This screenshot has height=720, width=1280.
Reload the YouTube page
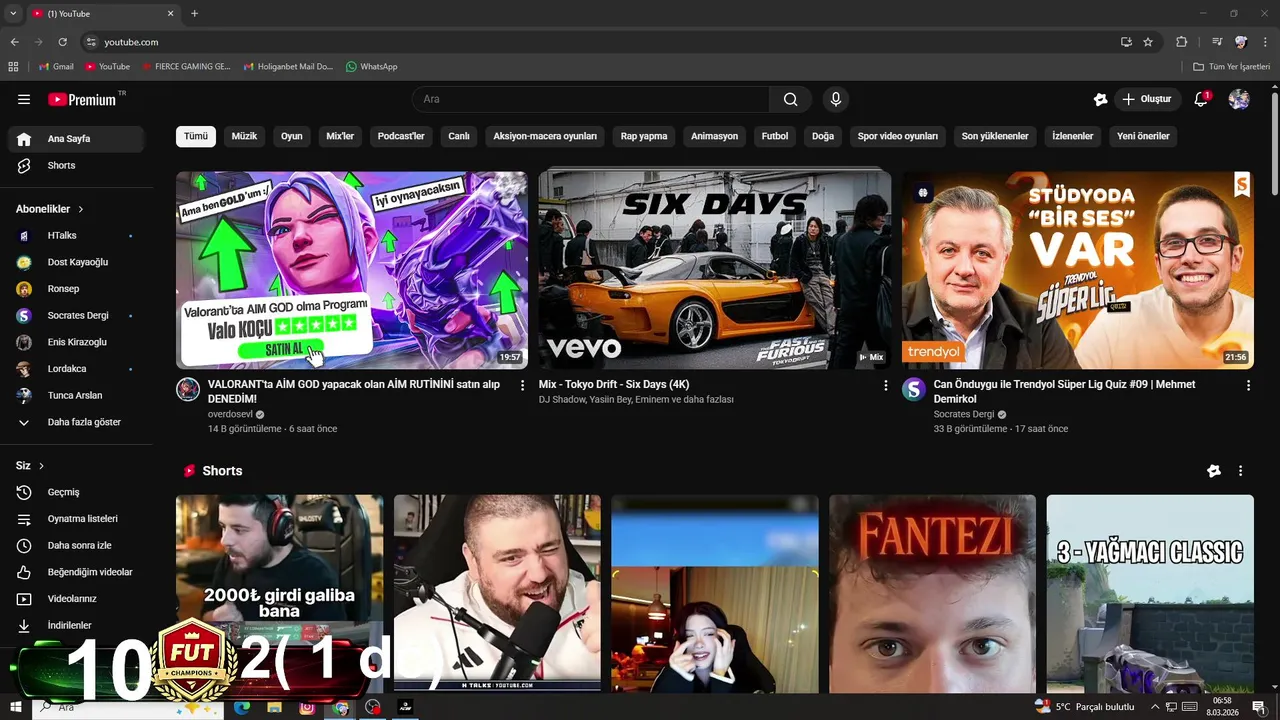click(x=62, y=42)
